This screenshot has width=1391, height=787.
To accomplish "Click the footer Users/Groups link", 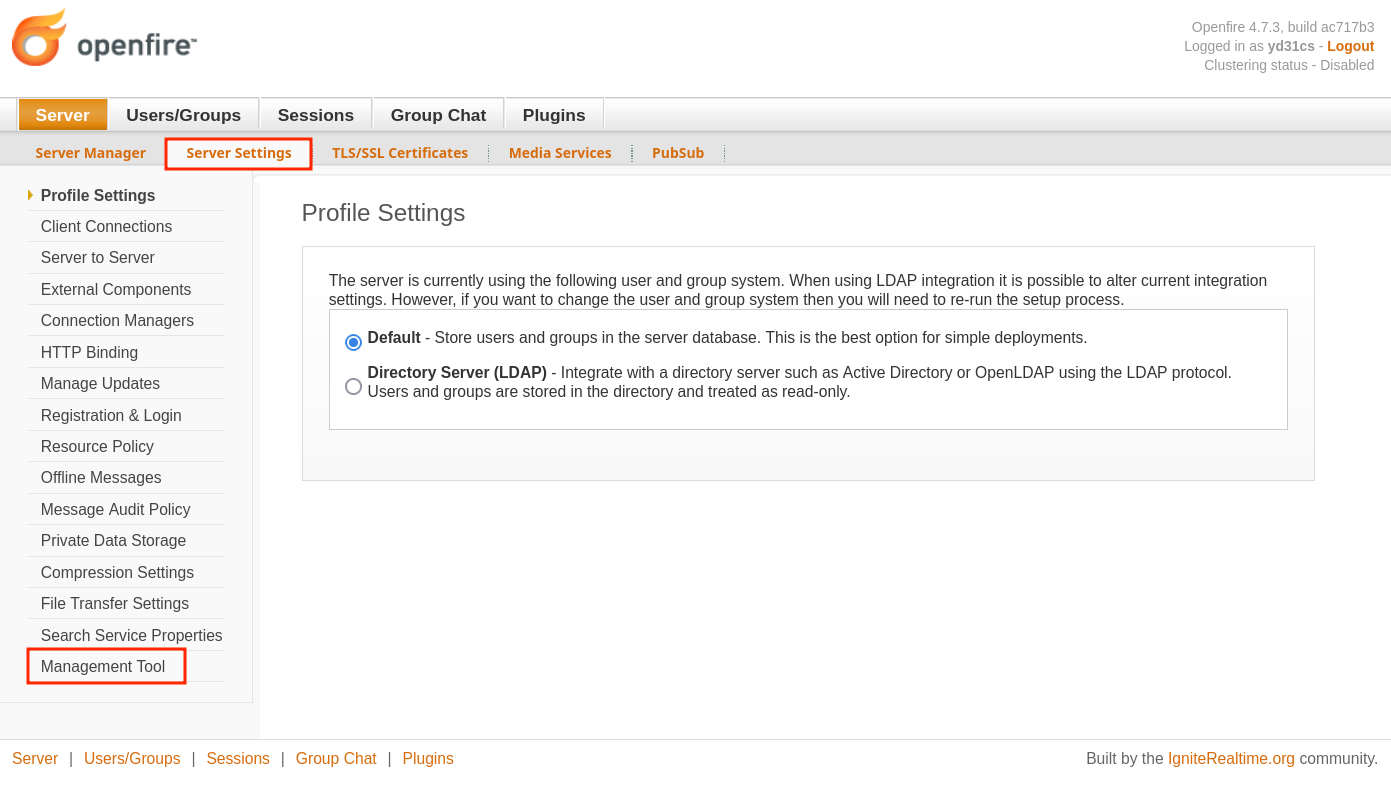I will click(132, 759).
